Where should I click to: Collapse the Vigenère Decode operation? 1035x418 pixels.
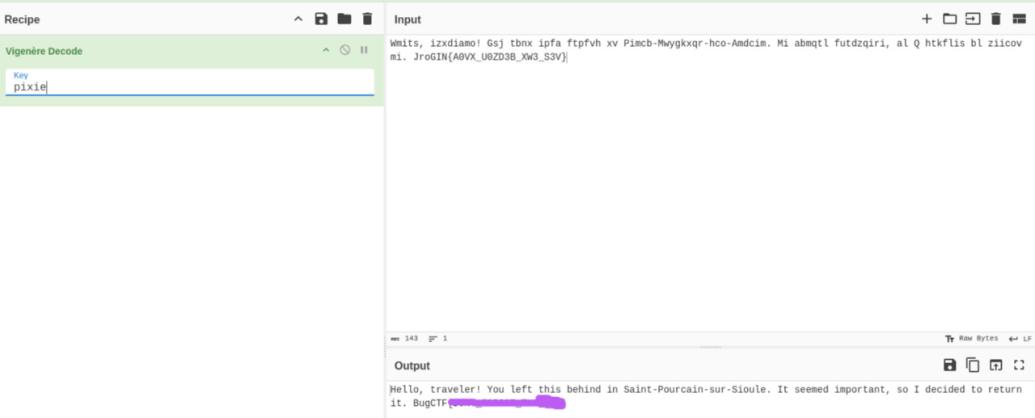tap(325, 50)
